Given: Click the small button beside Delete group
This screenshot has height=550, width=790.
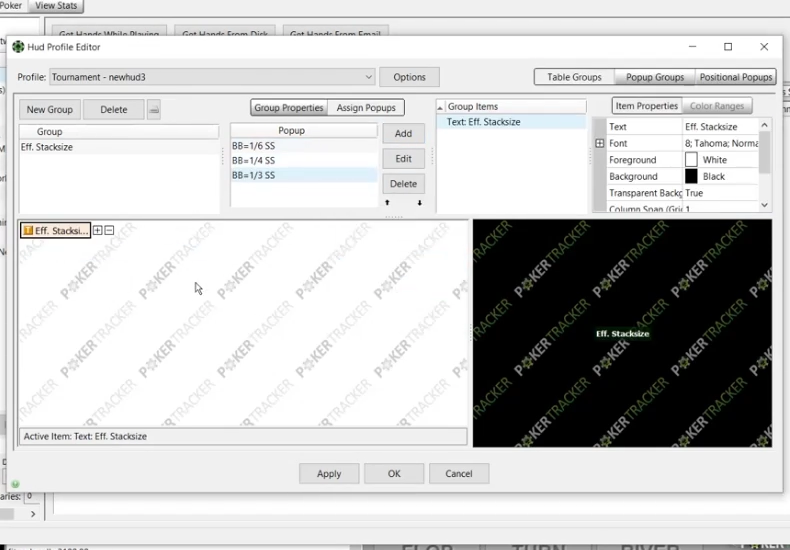Looking at the screenshot, I should 154,109.
